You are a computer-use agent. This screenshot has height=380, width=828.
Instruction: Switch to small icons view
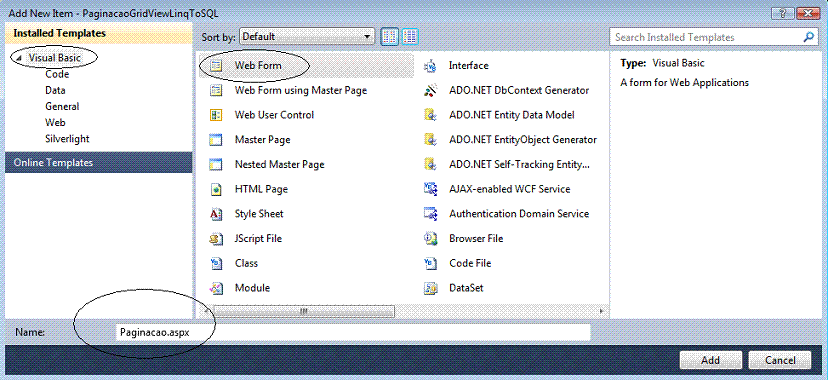point(389,36)
